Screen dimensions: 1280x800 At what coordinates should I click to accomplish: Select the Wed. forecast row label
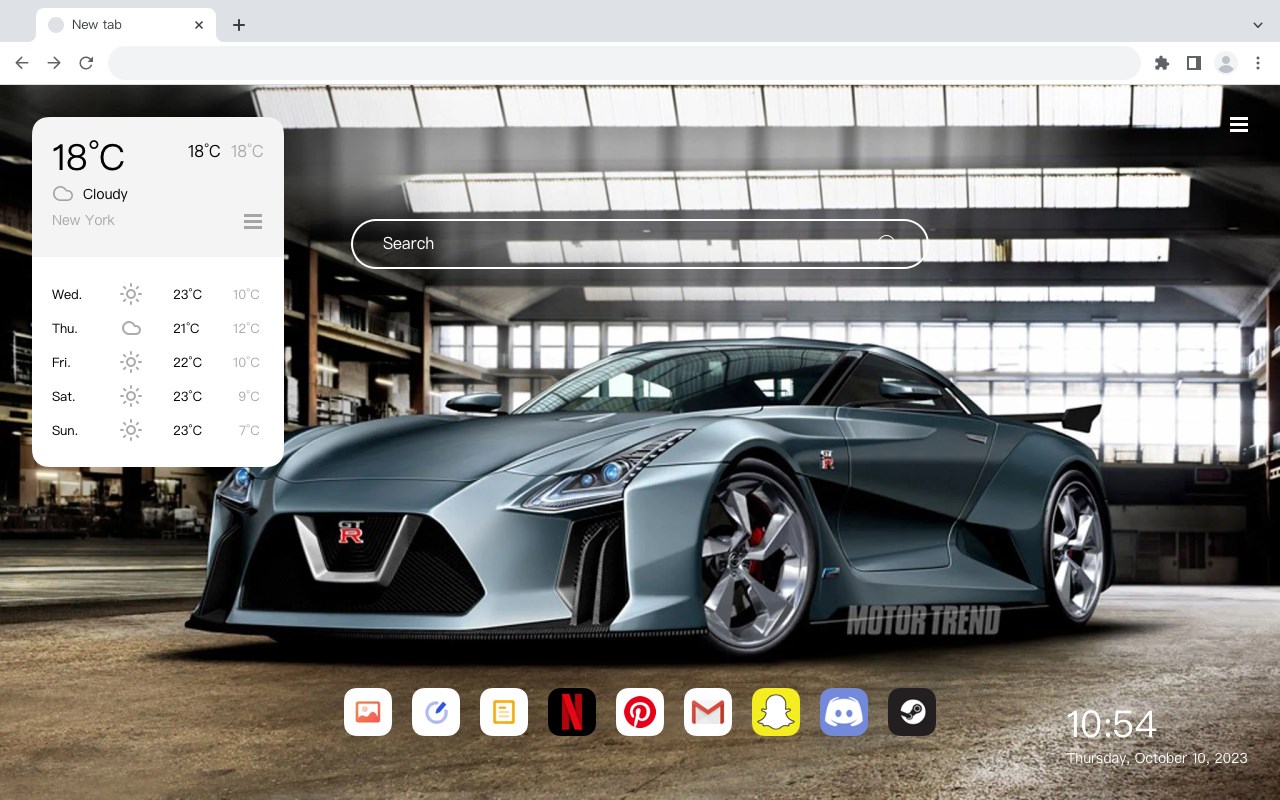tap(67, 294)
